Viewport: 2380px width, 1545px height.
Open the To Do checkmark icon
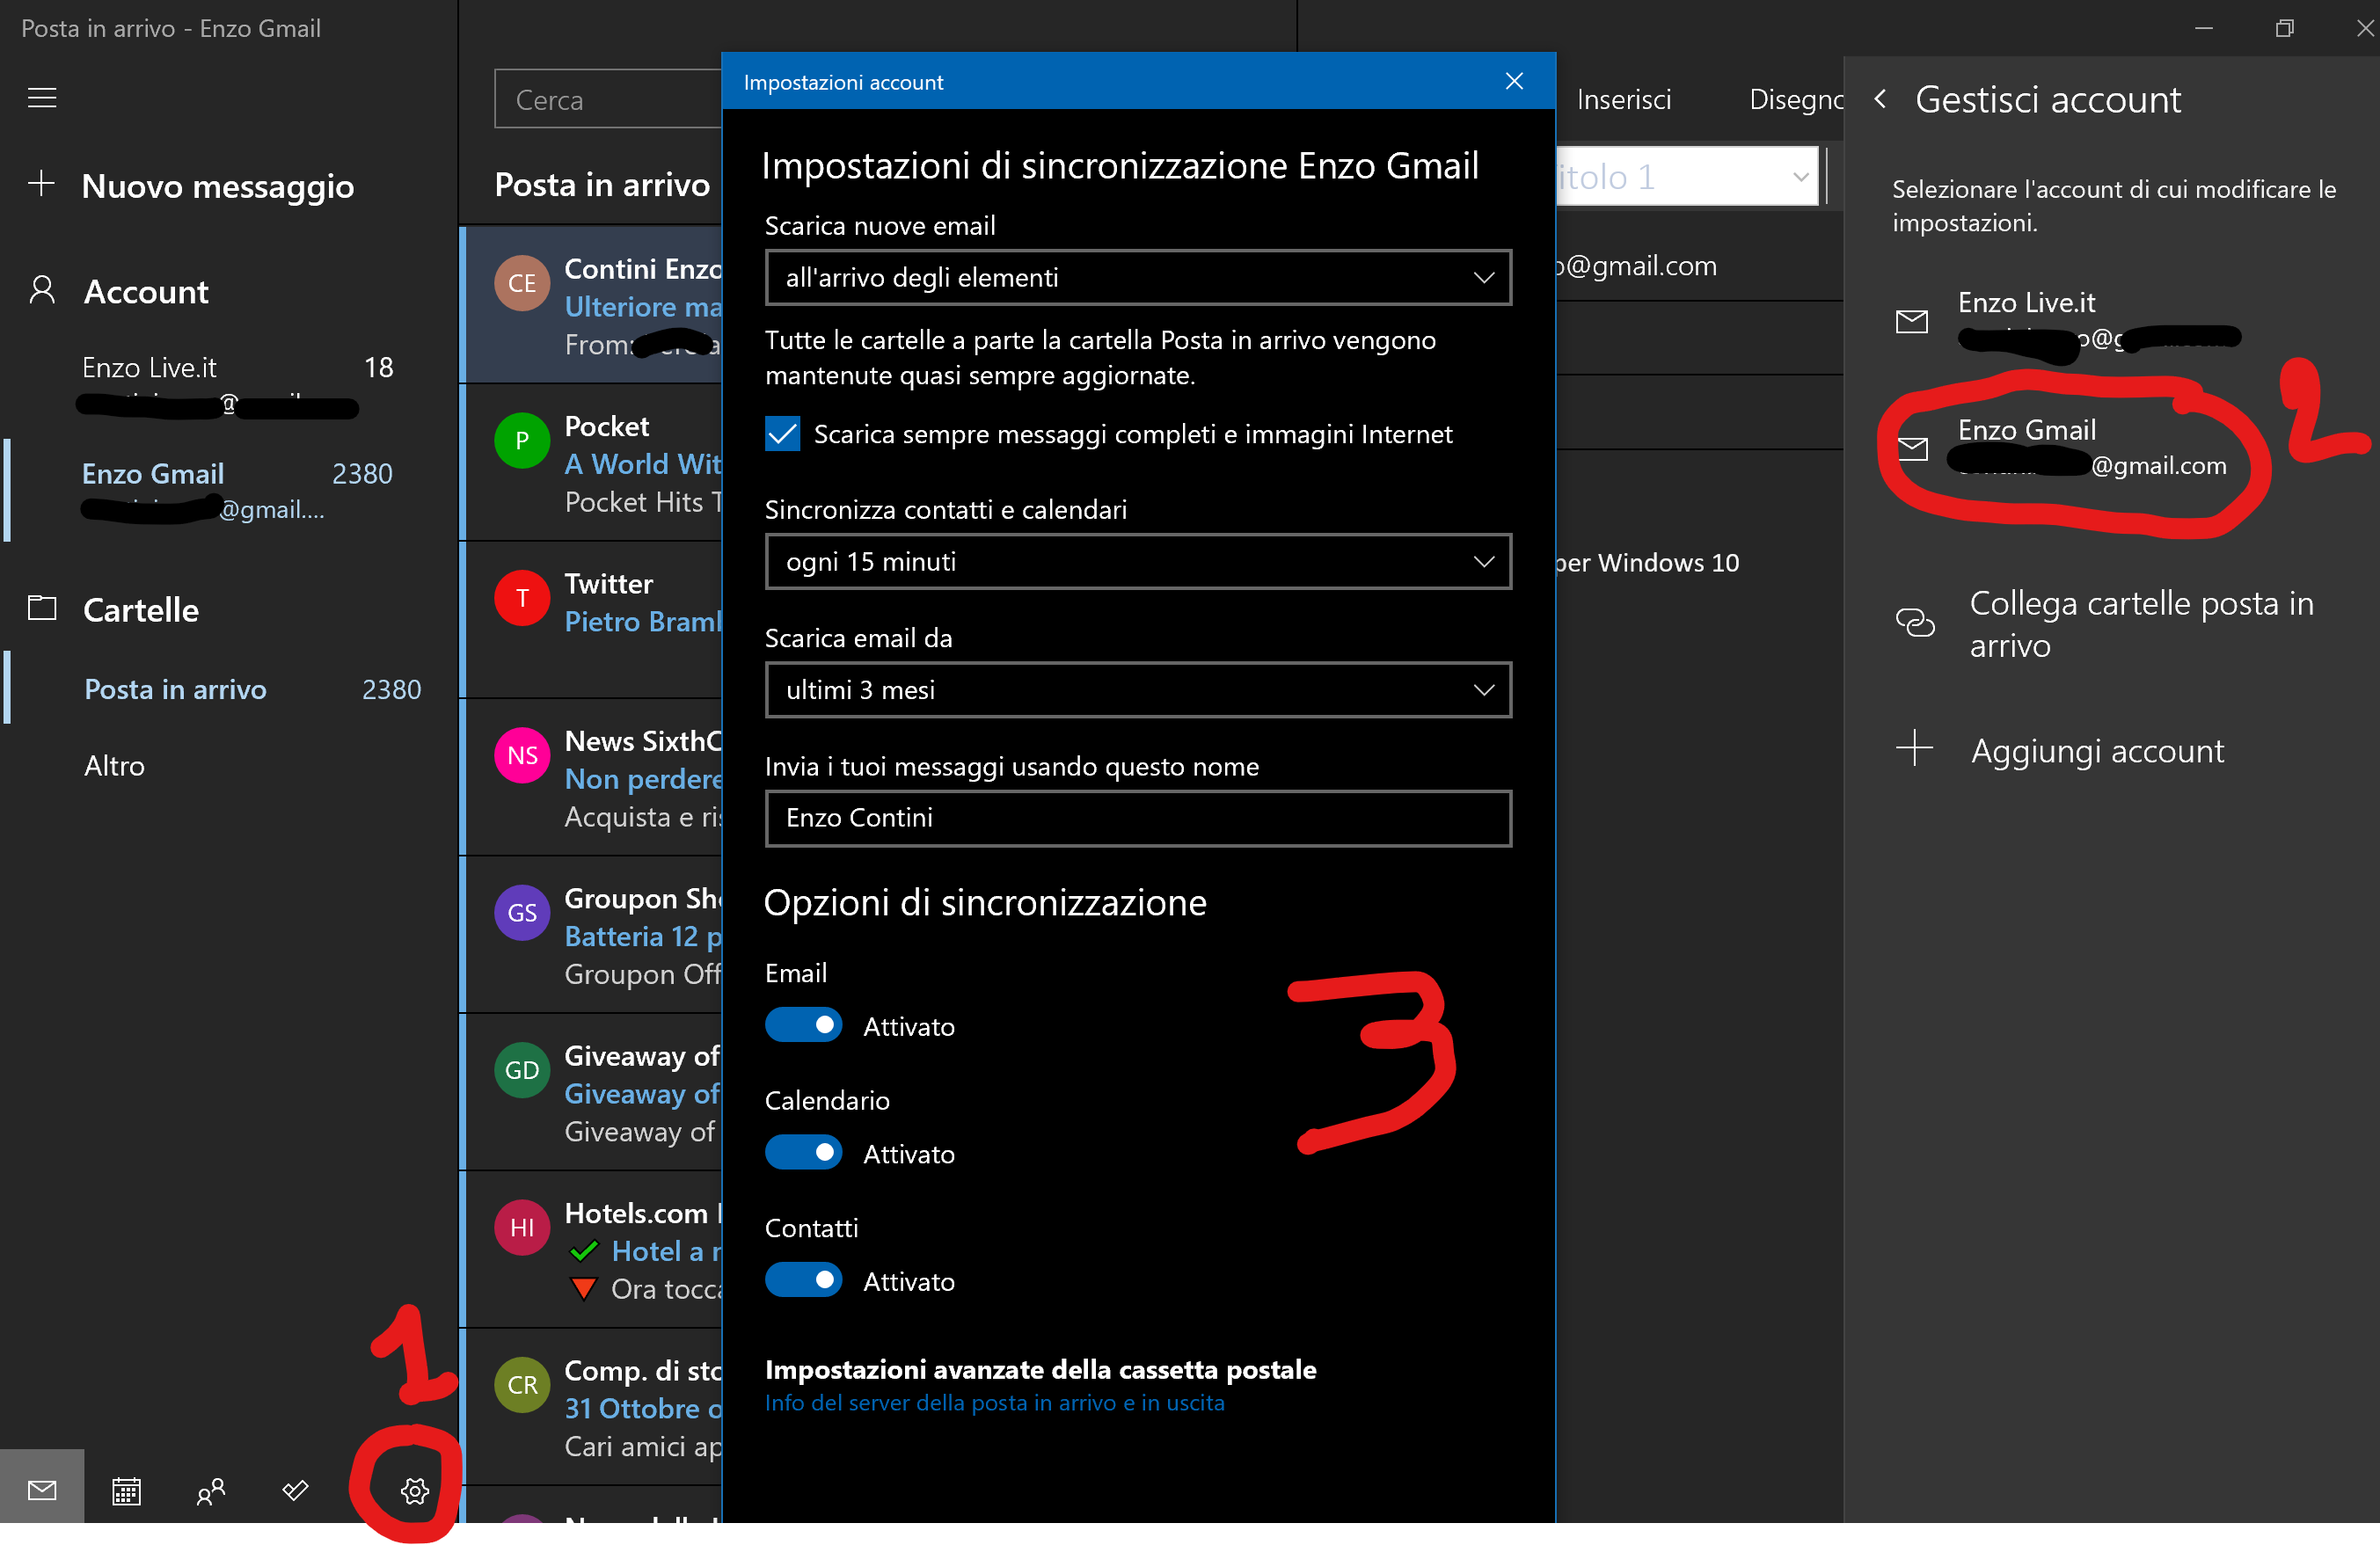tap(295, 1491)
